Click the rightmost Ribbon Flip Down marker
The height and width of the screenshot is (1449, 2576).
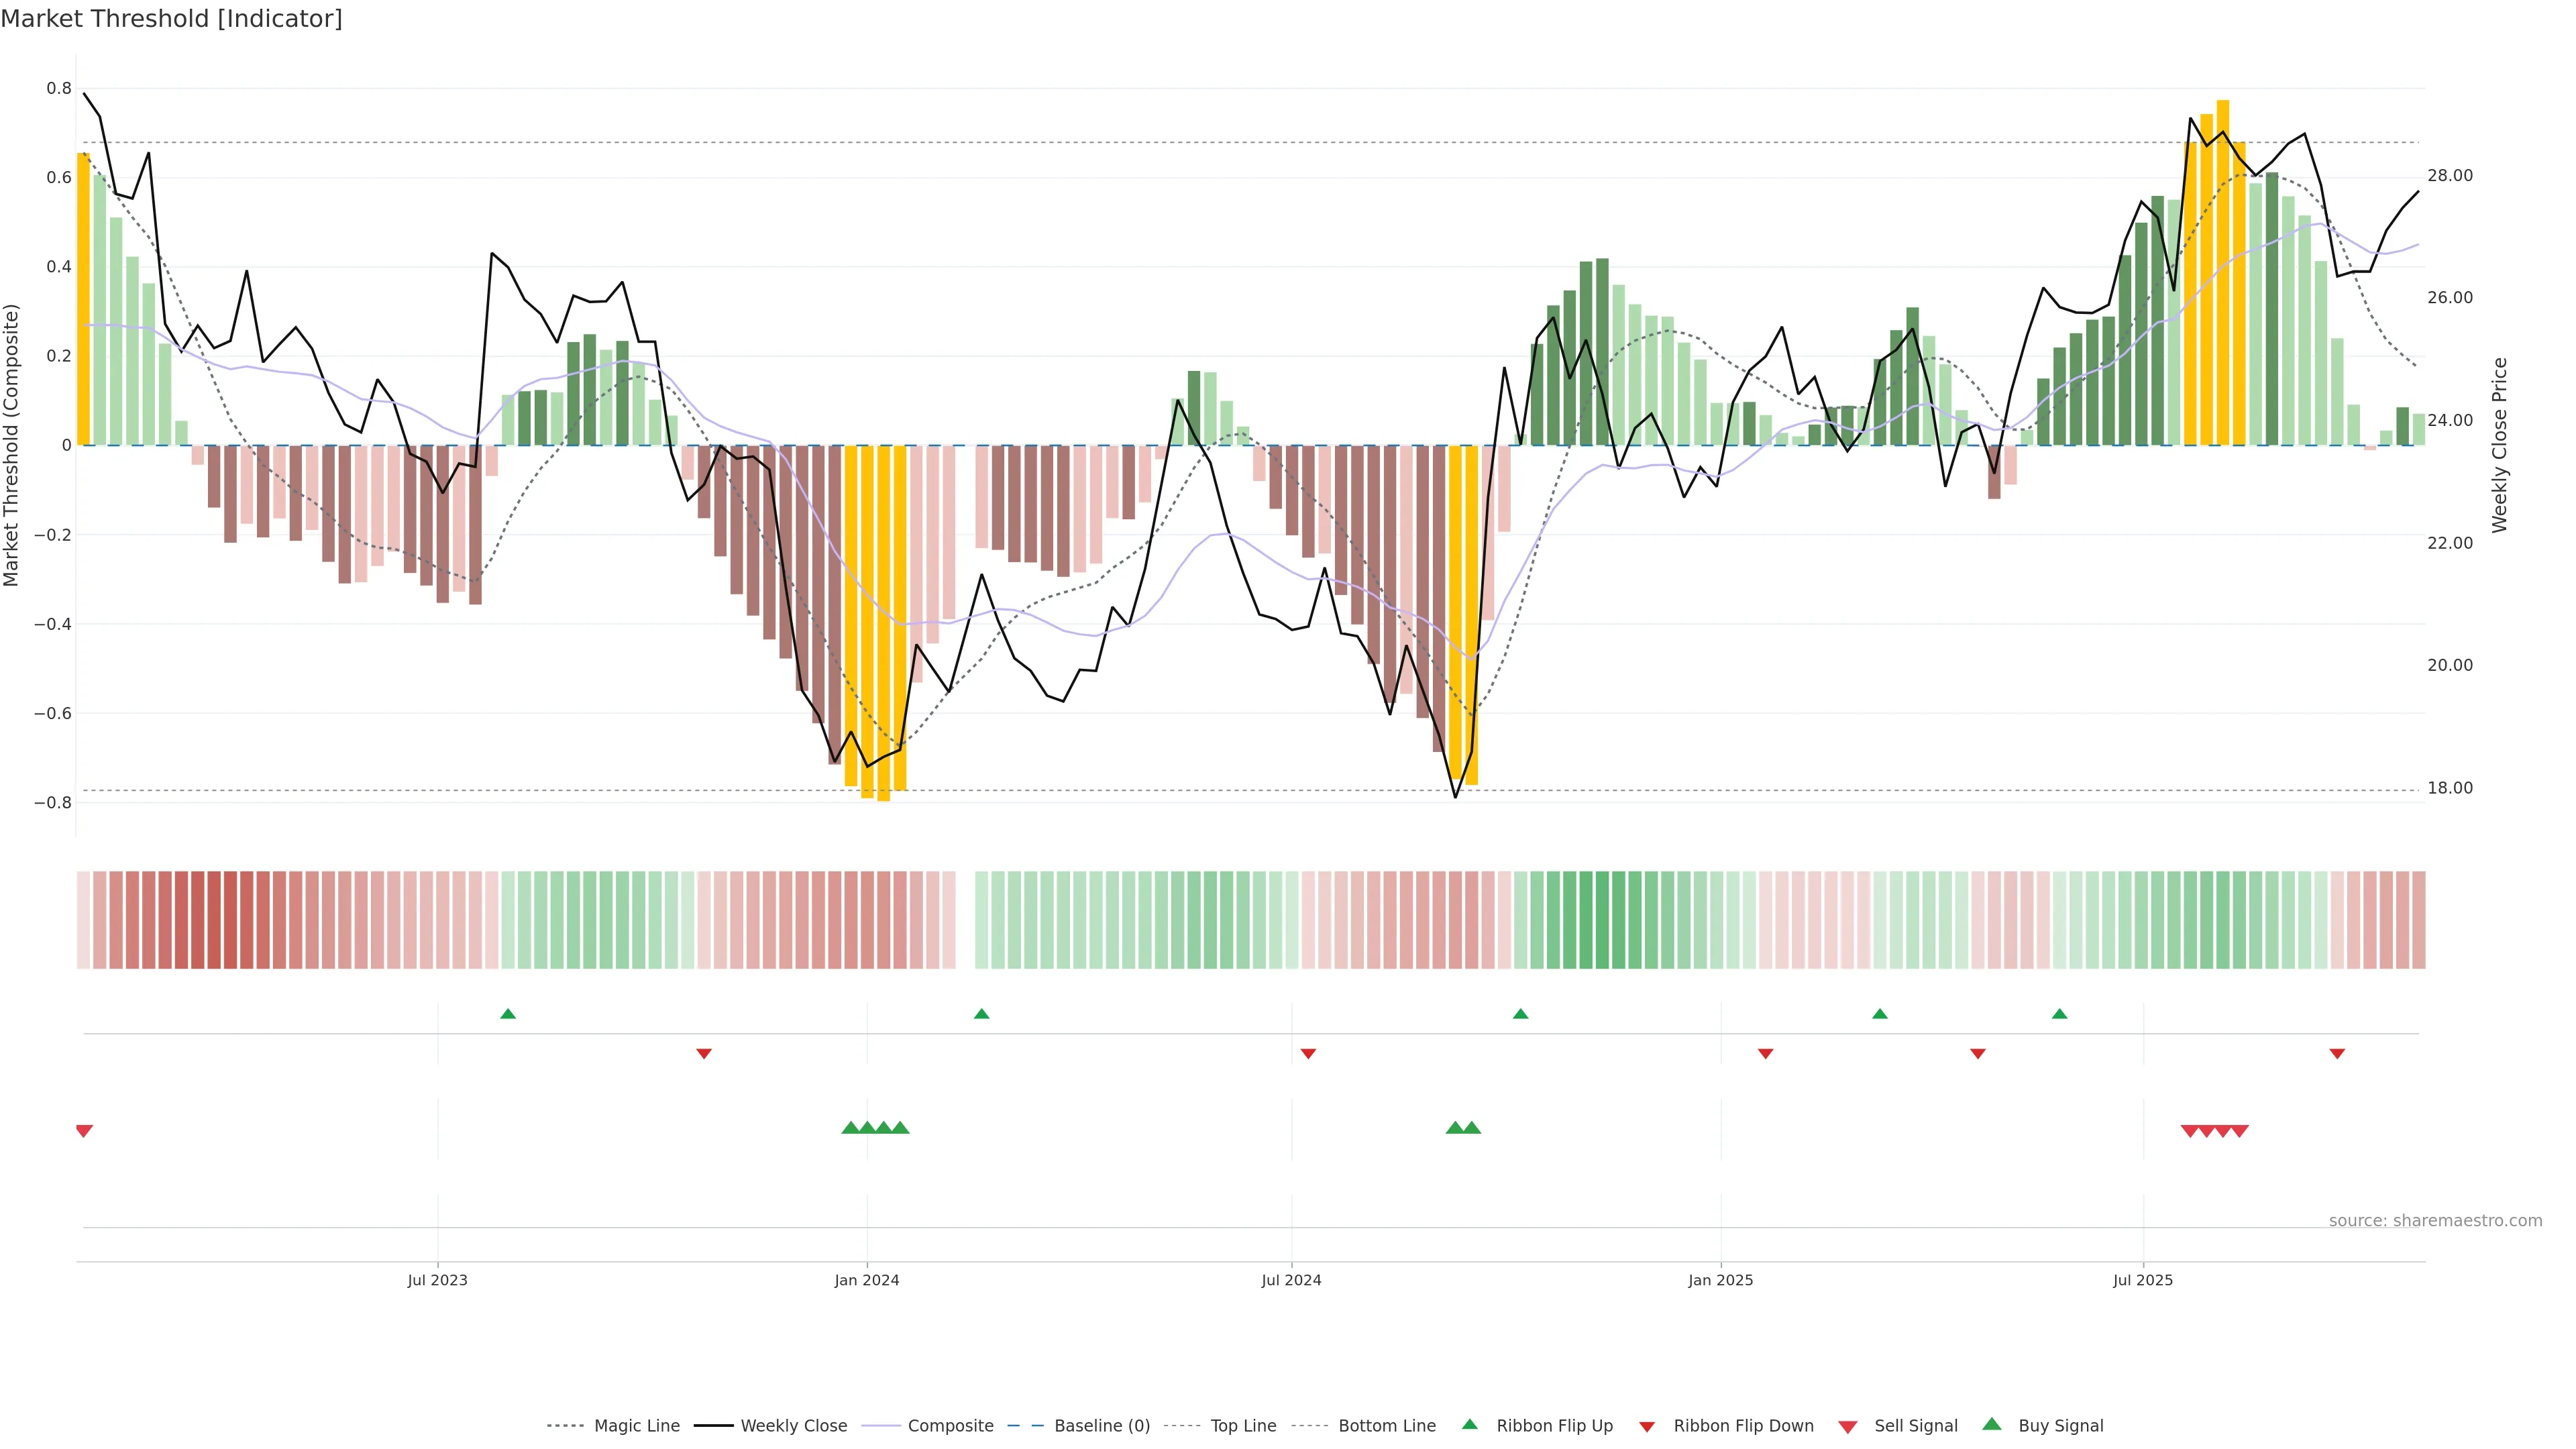point(2337,1054)
